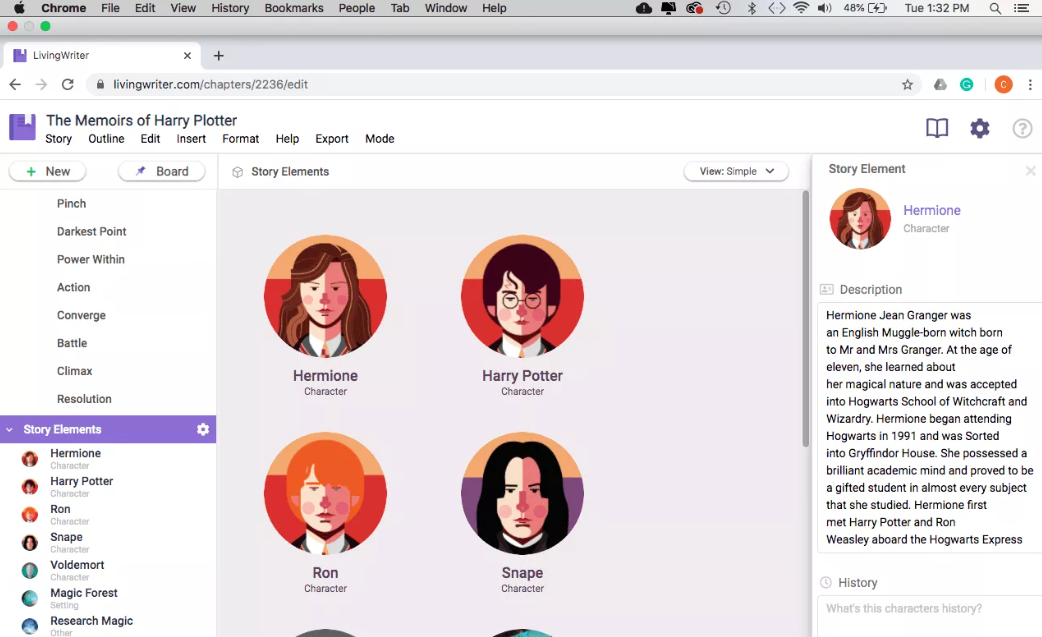Screen dimensions: 1042x637
Task: Switch to the Outline tab
Action: [106, 139]
